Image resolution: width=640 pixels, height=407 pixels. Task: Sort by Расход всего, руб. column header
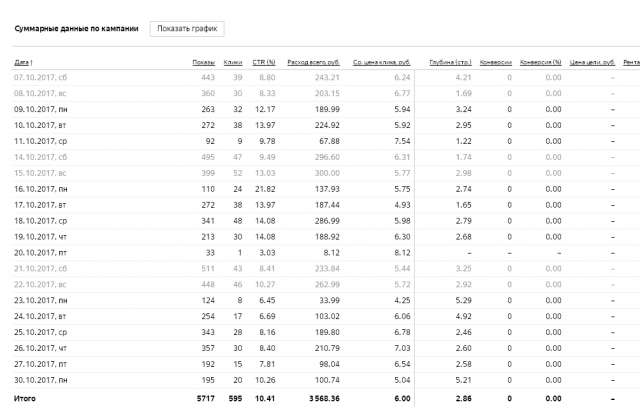[x=313, y=62]
